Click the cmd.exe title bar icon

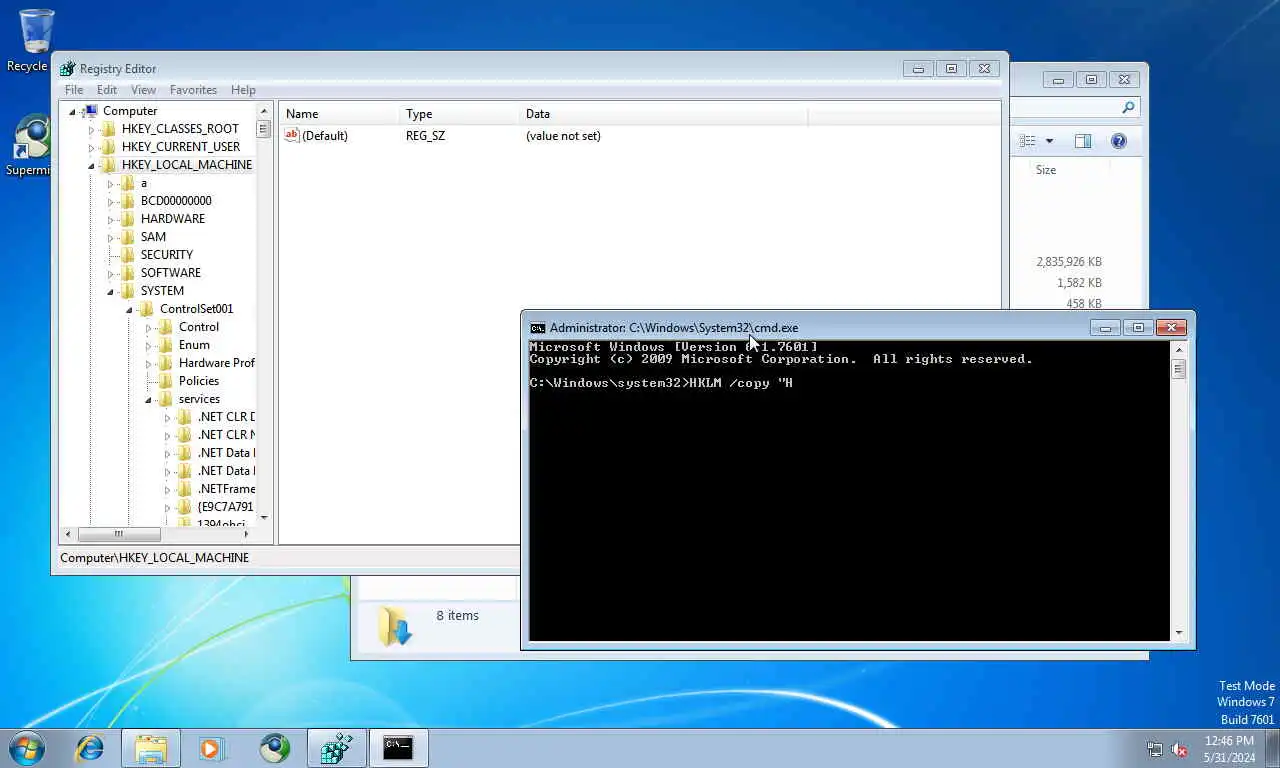coord(538,328)
